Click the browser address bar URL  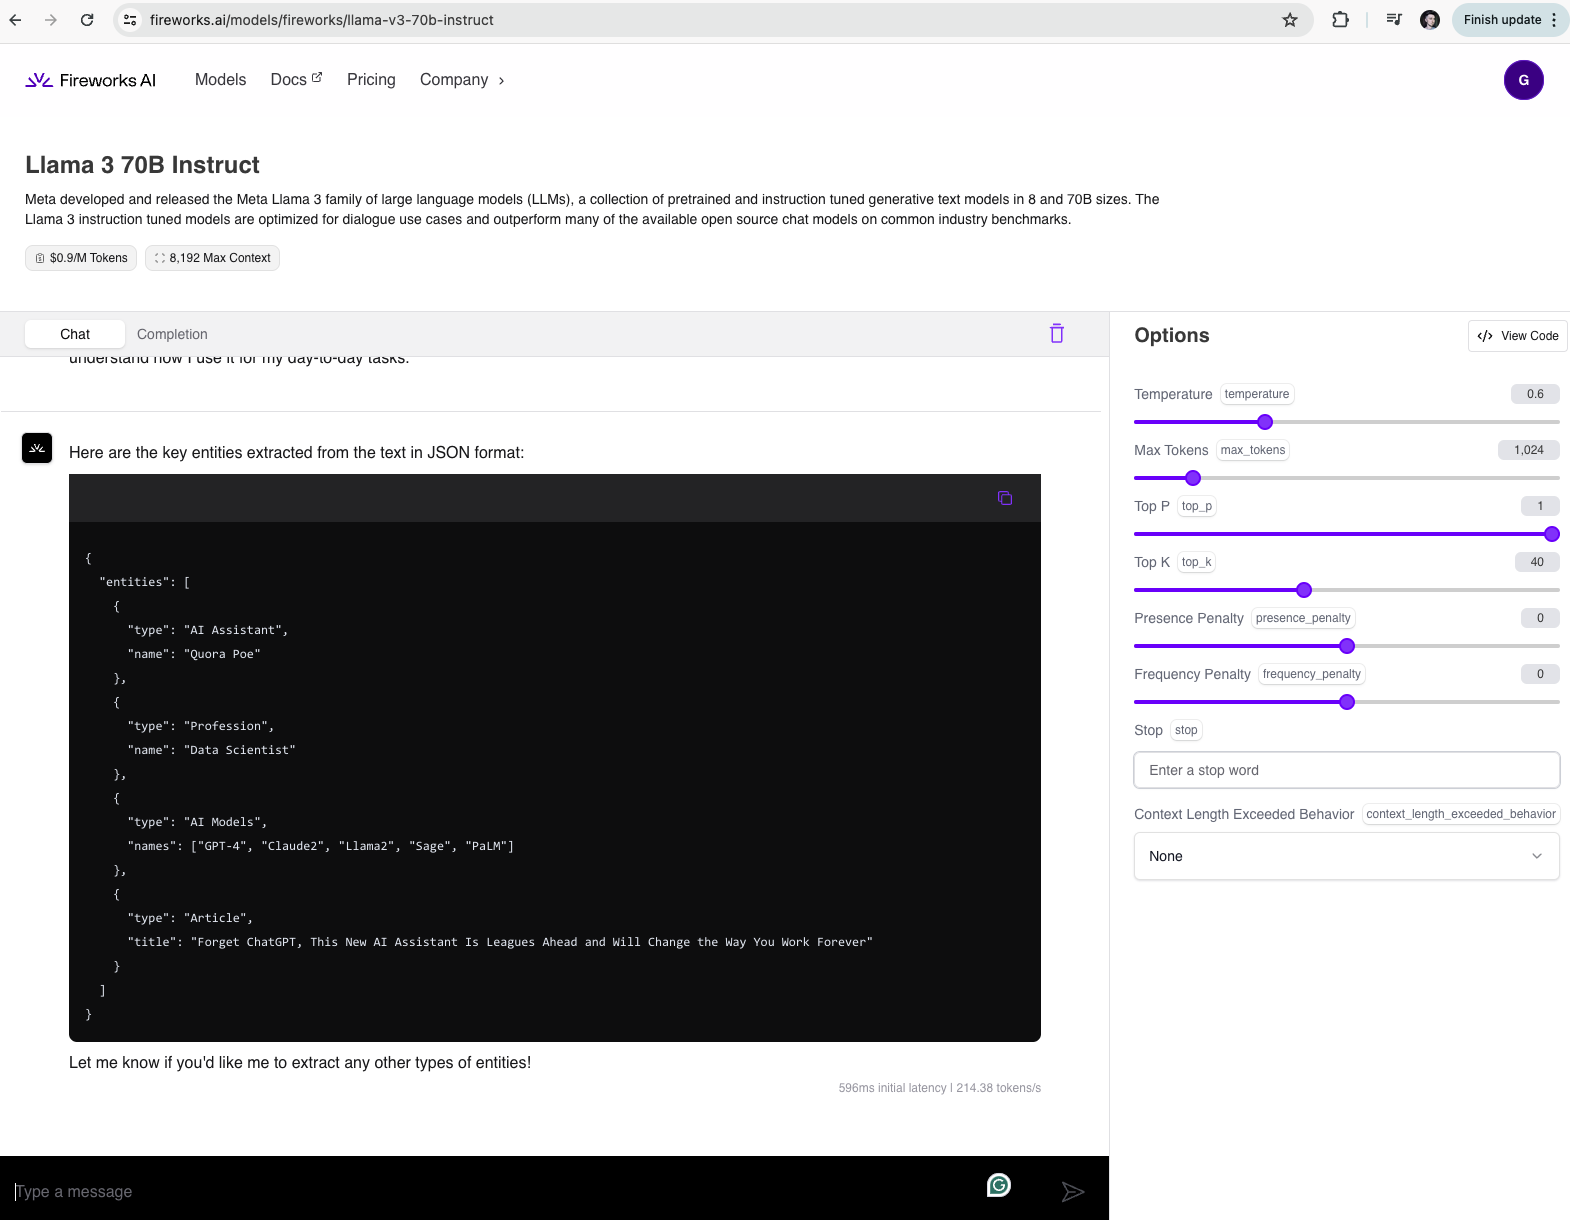(x=322, y=20)
